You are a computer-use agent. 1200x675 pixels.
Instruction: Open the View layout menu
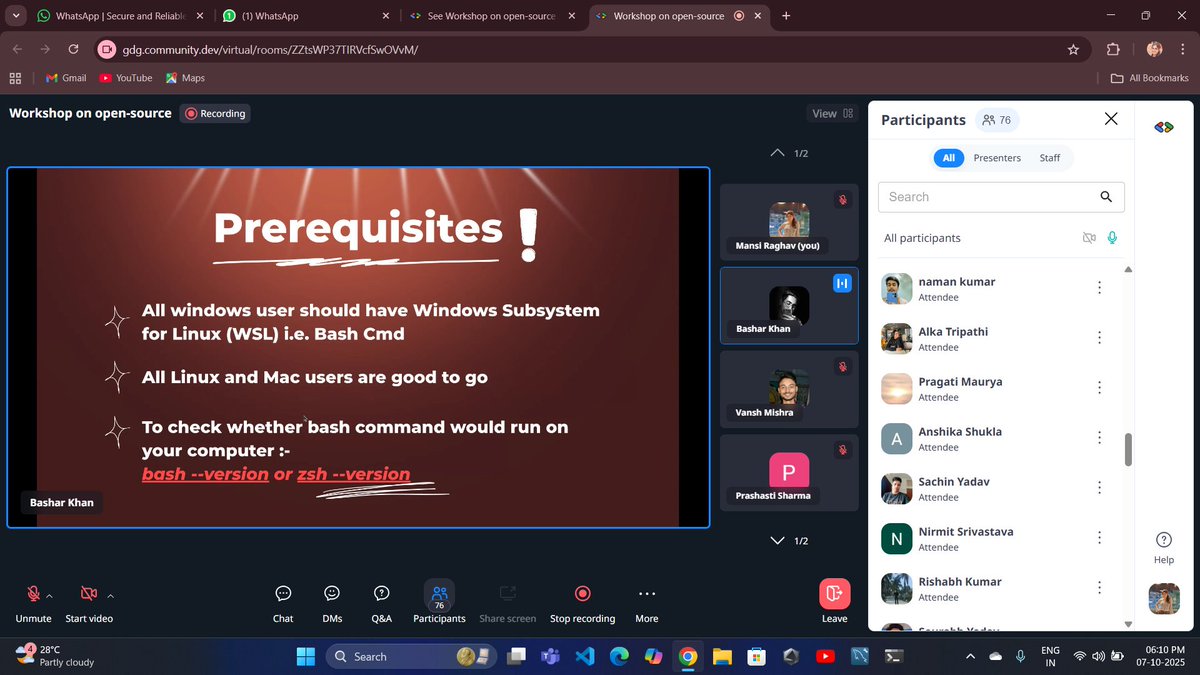coord(832,114)
